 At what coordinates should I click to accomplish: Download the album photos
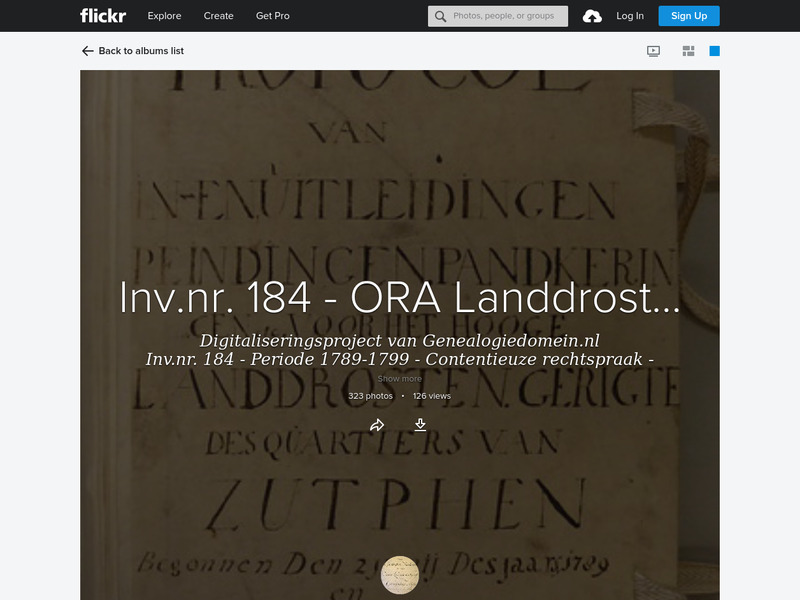coord(419,425)
